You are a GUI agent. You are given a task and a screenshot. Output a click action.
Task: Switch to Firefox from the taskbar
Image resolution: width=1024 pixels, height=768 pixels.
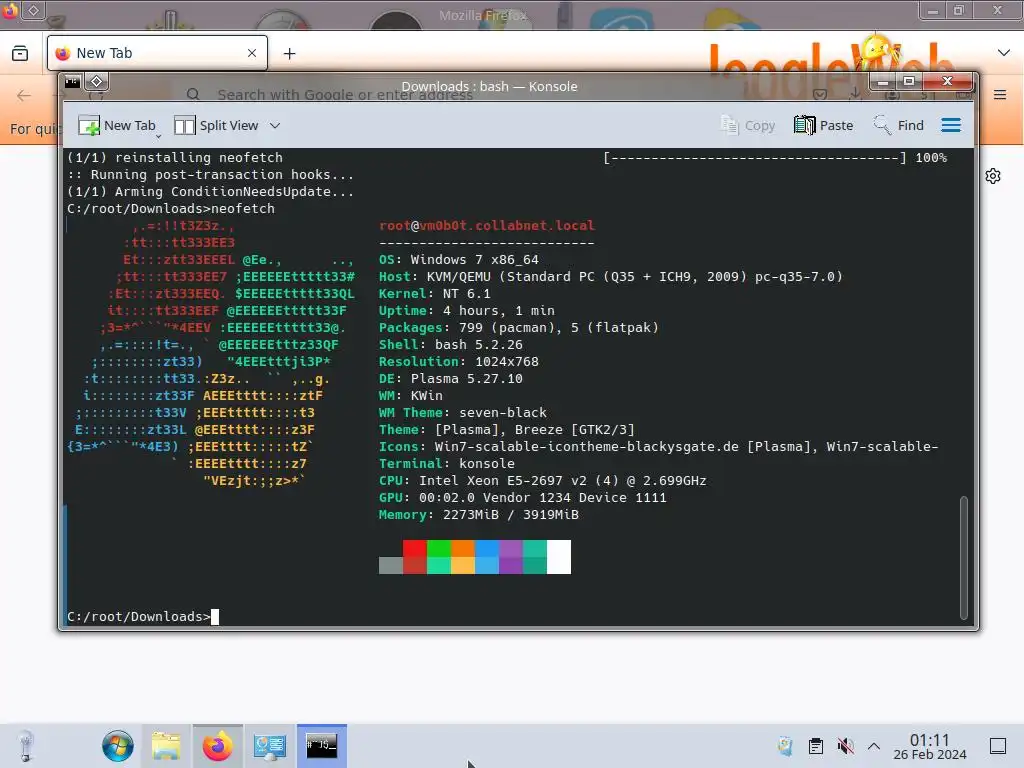click(x=217, y=745)
